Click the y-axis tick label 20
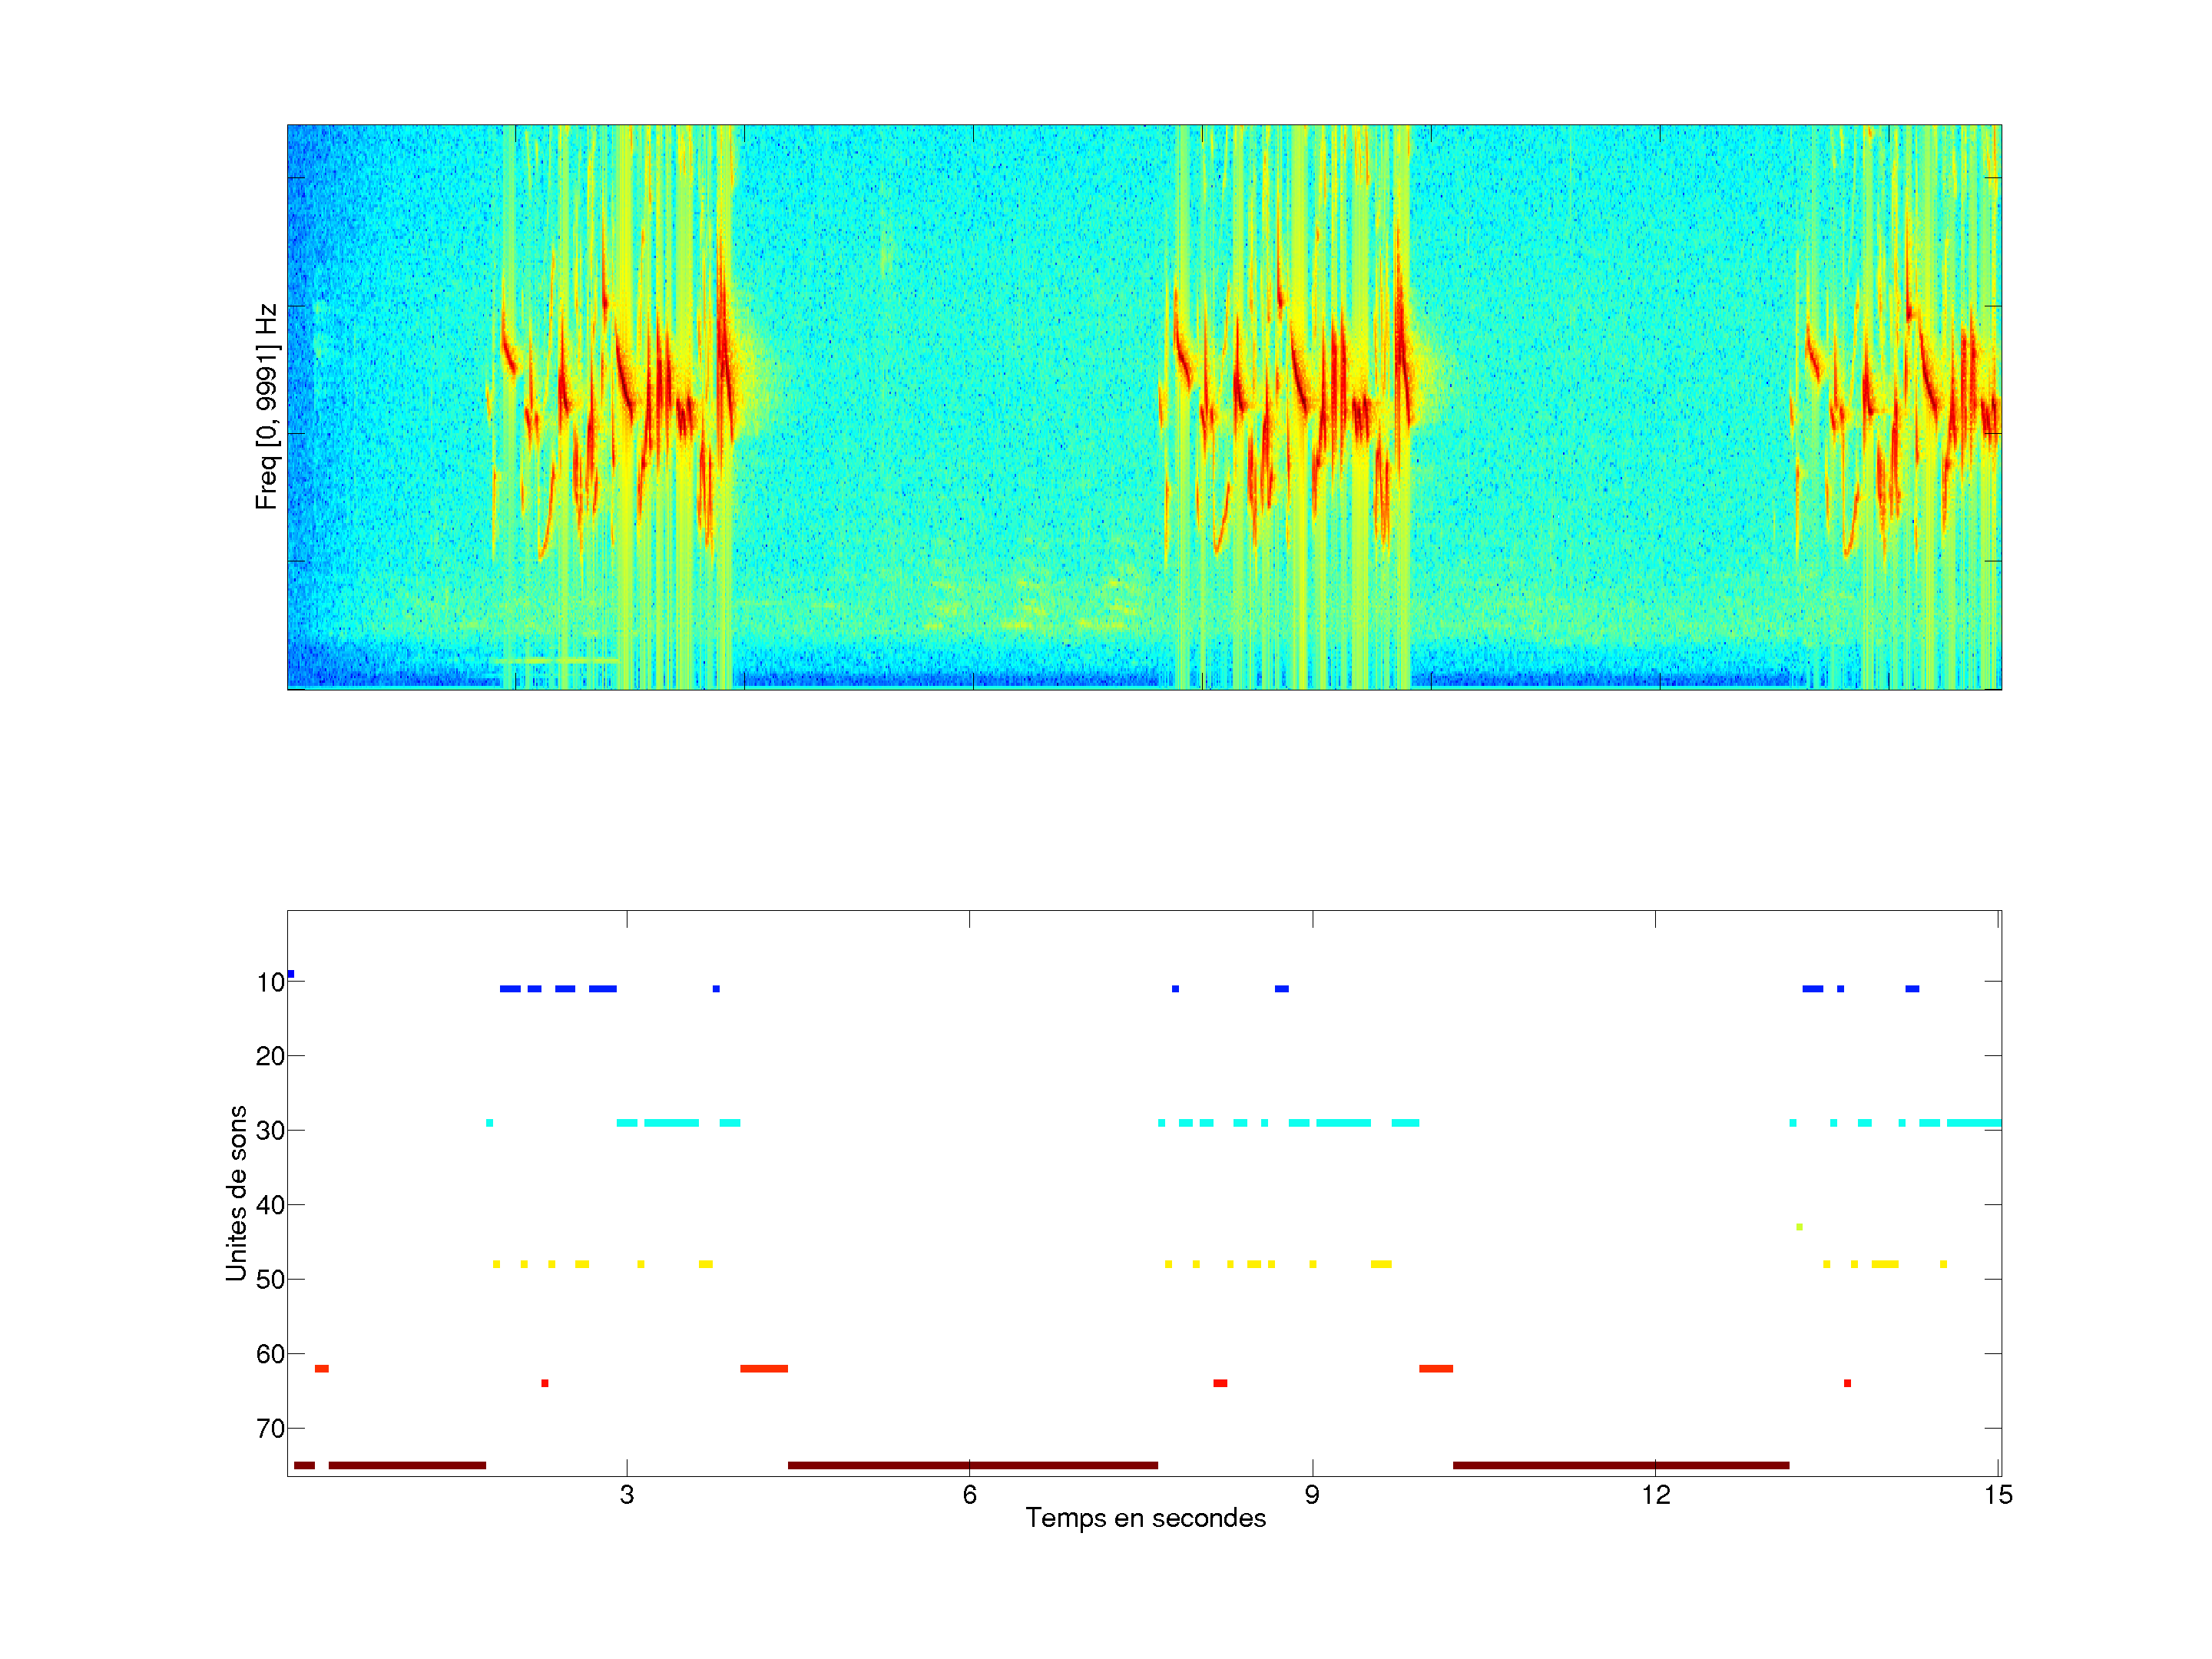2212x1659 pixels. (x=270, y=1056)
